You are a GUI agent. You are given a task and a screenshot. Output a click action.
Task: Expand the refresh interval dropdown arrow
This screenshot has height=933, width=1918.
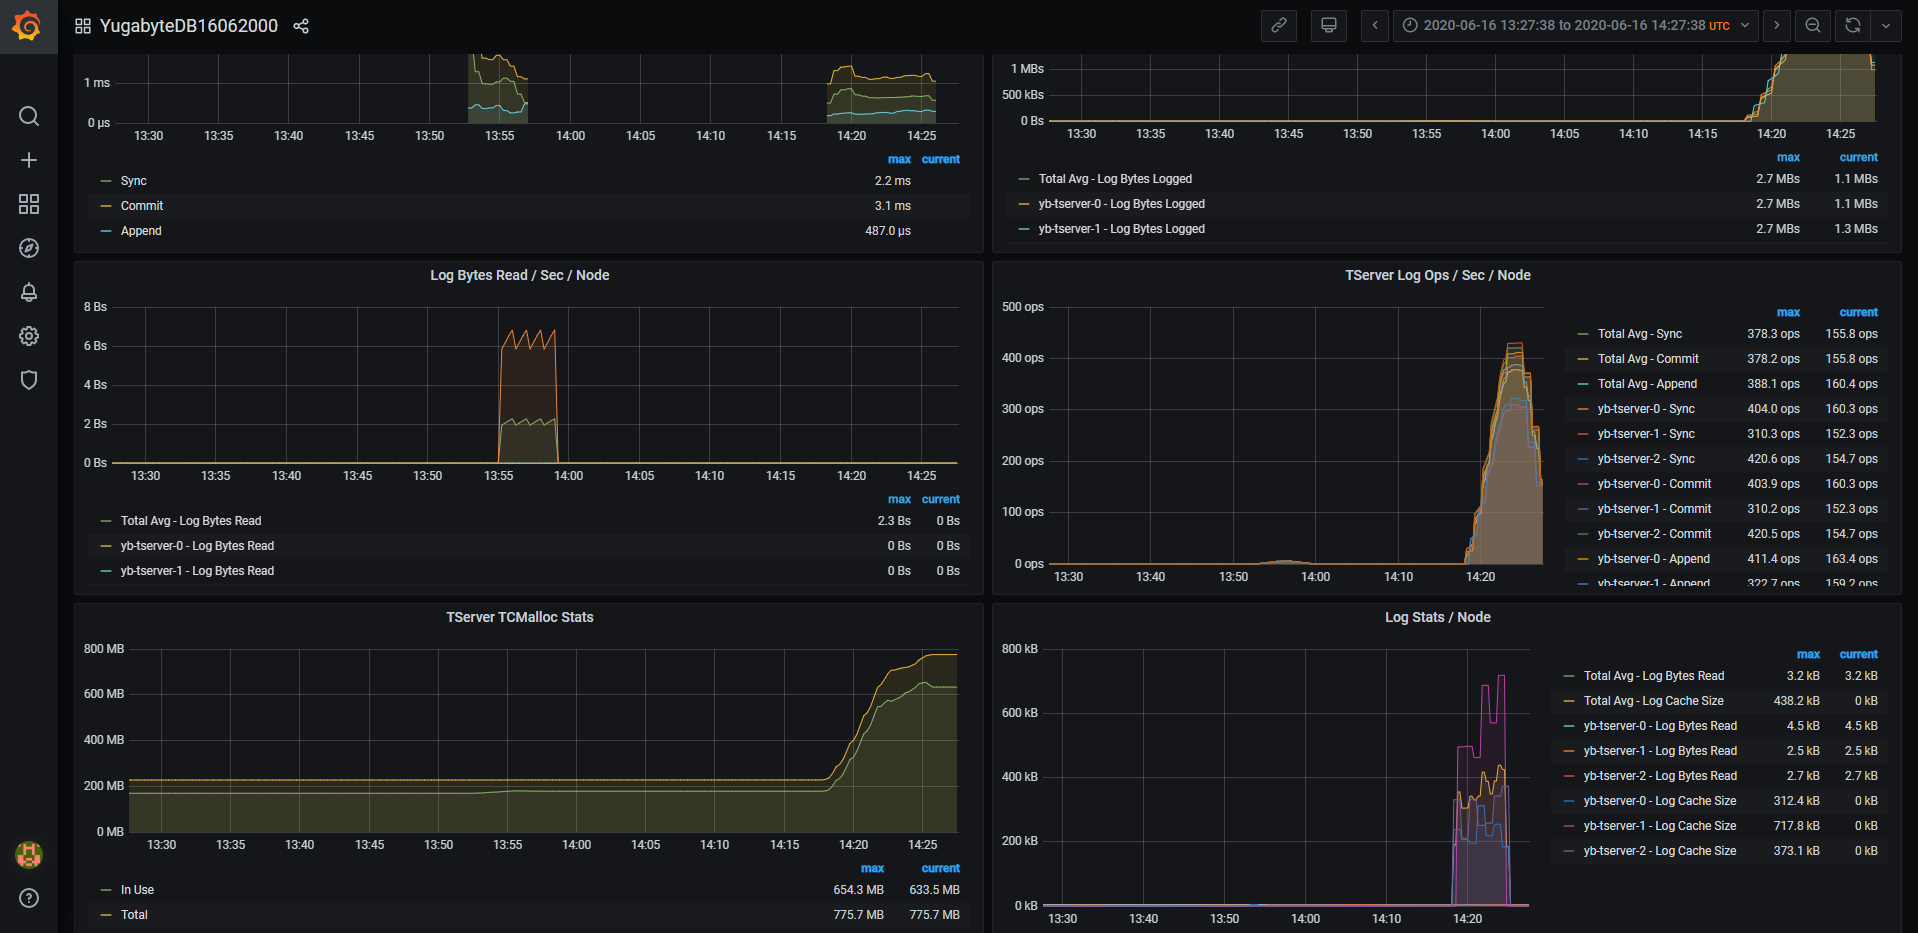coord(1886,26)
